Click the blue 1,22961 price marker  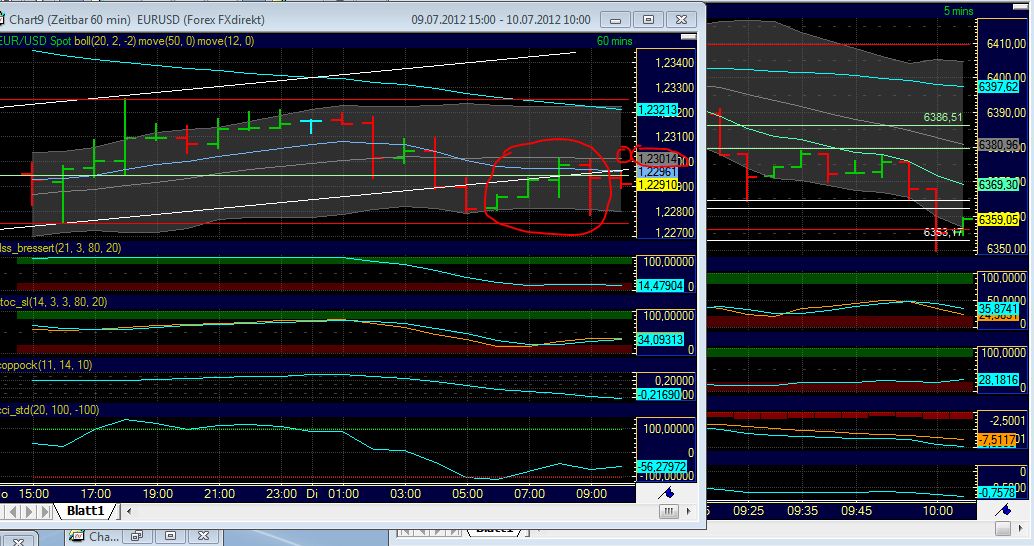pyautogui.click(x=657, y=171)
